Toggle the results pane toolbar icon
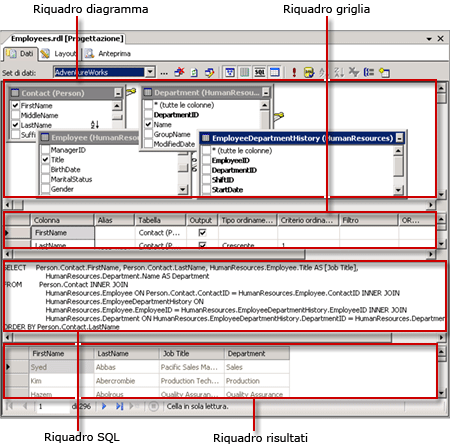The width and height of the screenshot is (450, 447). [x=275, y=72]
